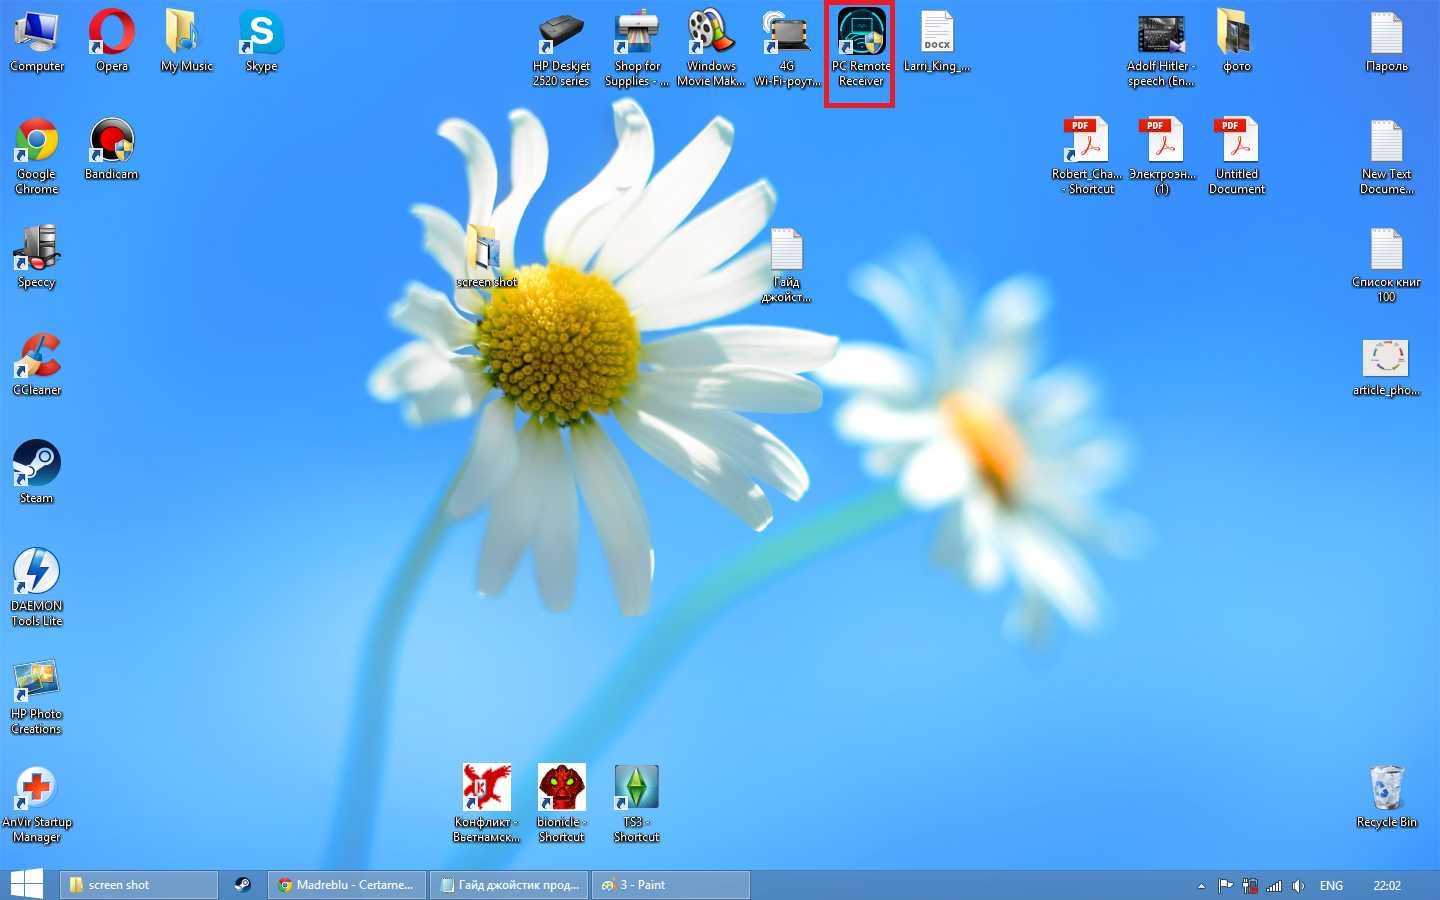Image resolution: width=1440 pixels, height=900 pixels.
Task: Click the ENG input language indicator
Action: (1331, 886)
